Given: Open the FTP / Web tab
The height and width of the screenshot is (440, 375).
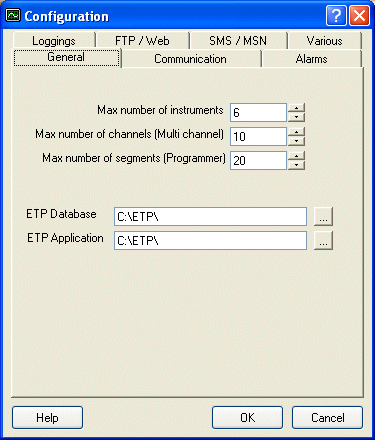Looking at the screenshot, I should (142, 41).
